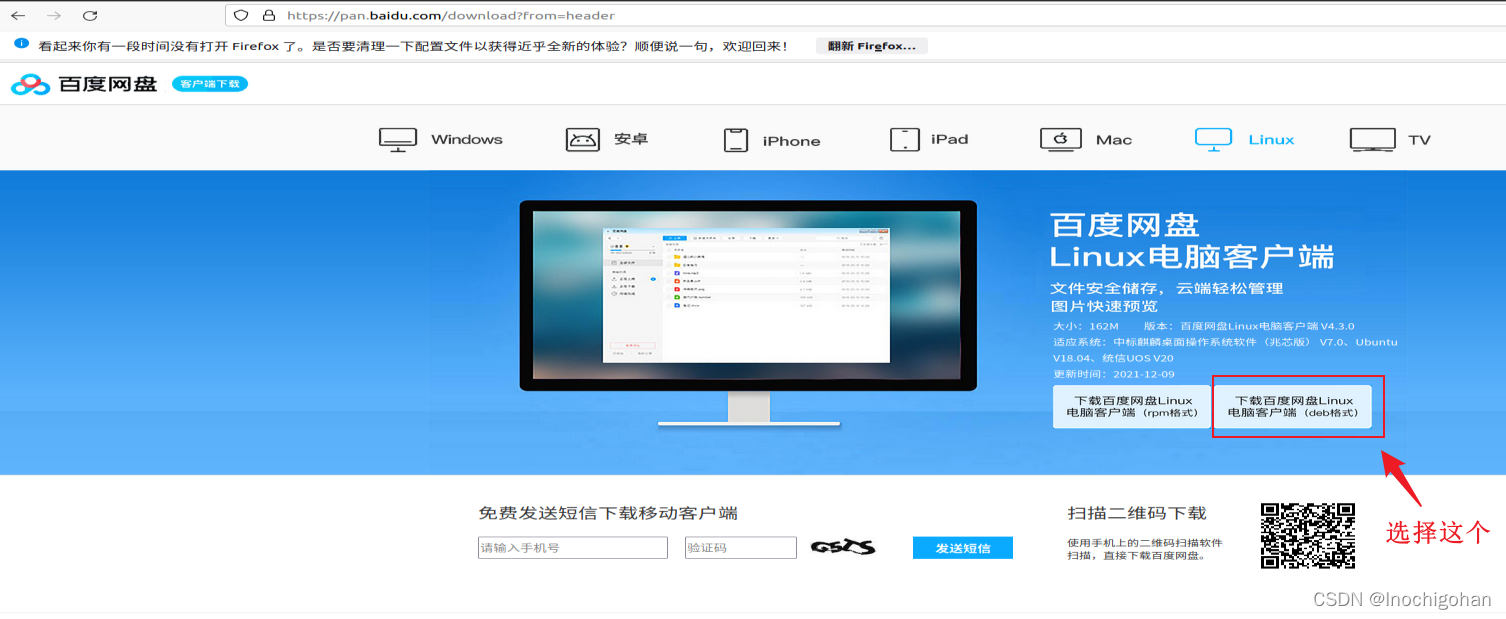The width and height of the screenshot is (1506, 619).
Task: Click the browser back arrow
Action: click(x=18, y=15)
